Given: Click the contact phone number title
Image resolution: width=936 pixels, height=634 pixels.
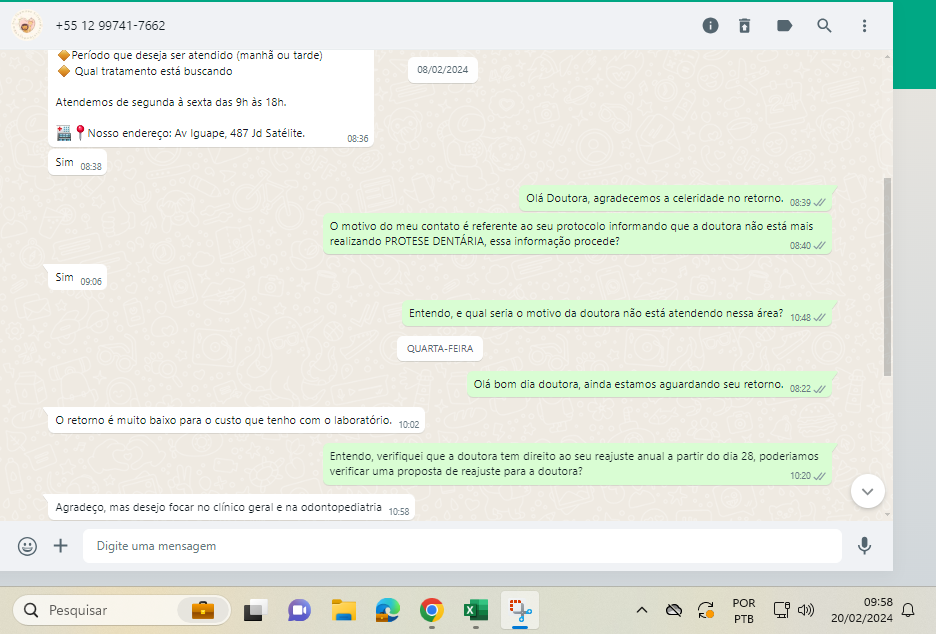Looking at the screenshot, I should pyautogui.click(x=111, y=26).
